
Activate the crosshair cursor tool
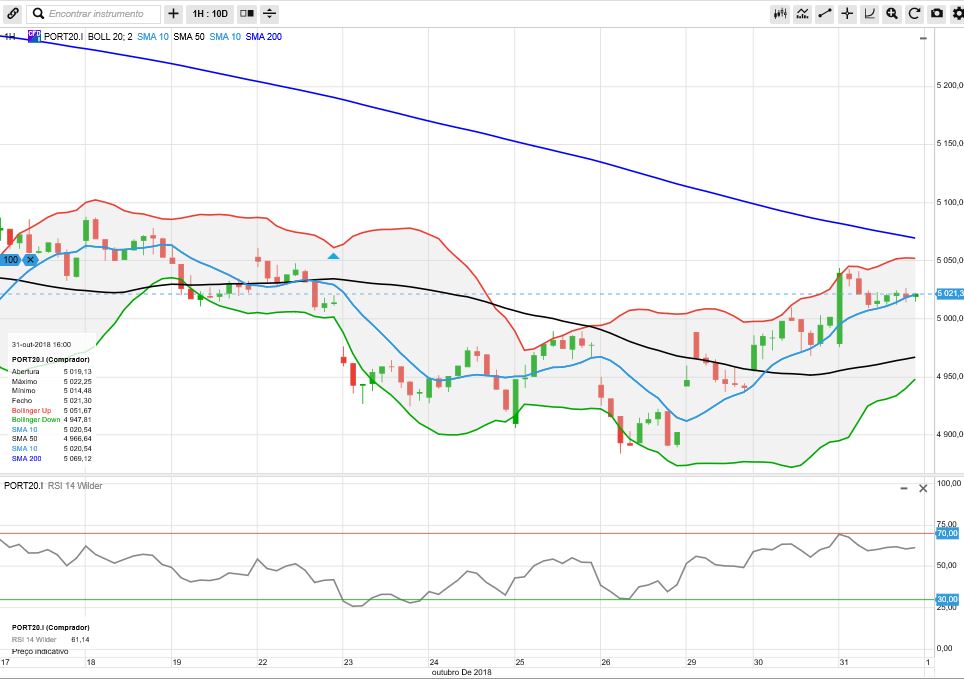pyautogui.click(x=847, y=14)
